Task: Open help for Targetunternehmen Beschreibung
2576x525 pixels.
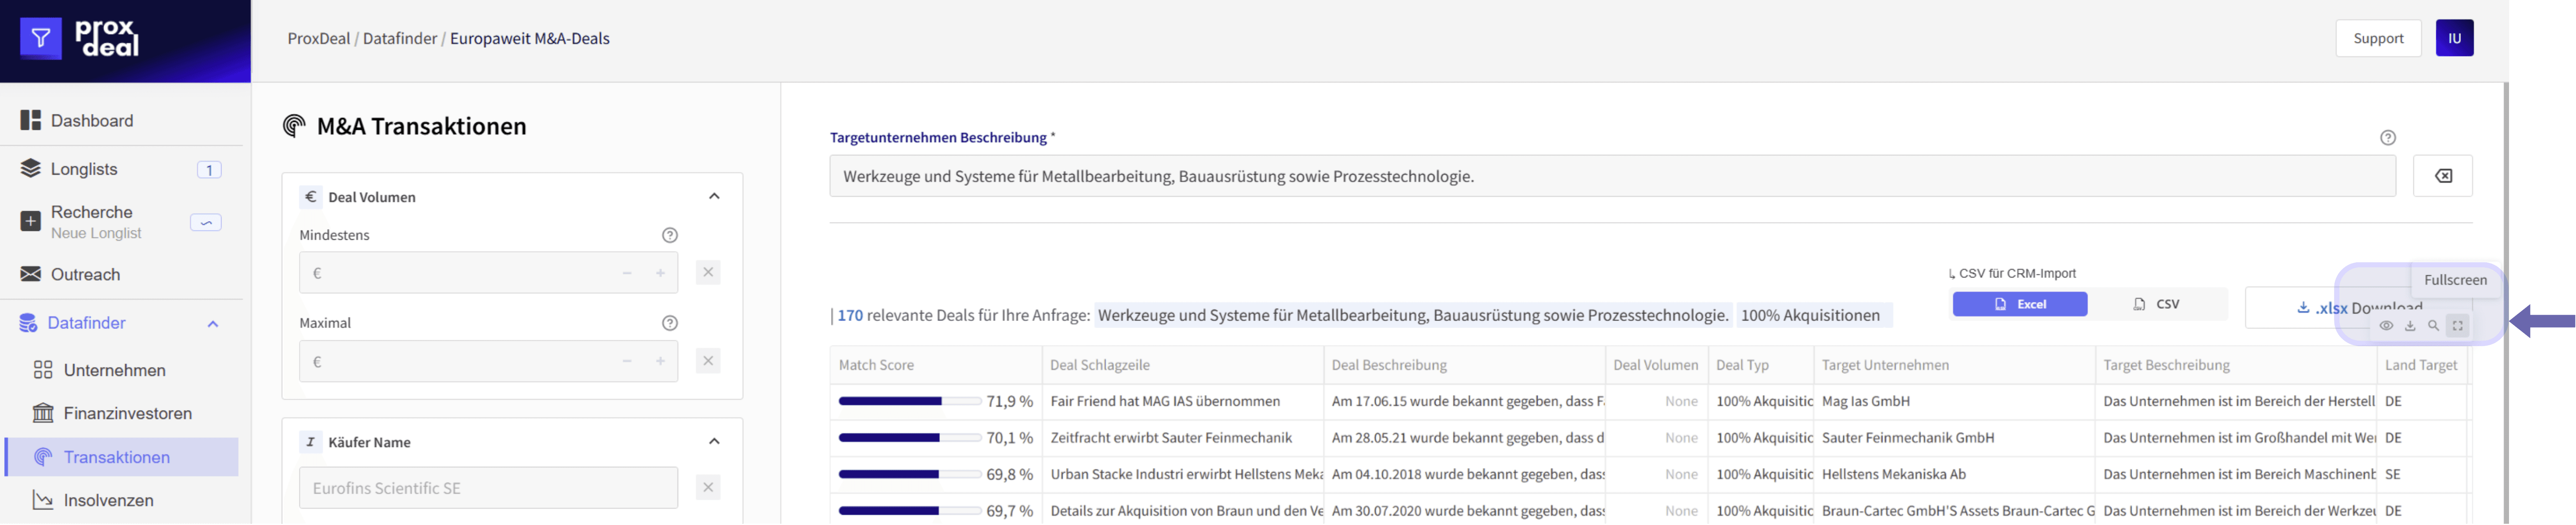Action: click(2387, 138)
